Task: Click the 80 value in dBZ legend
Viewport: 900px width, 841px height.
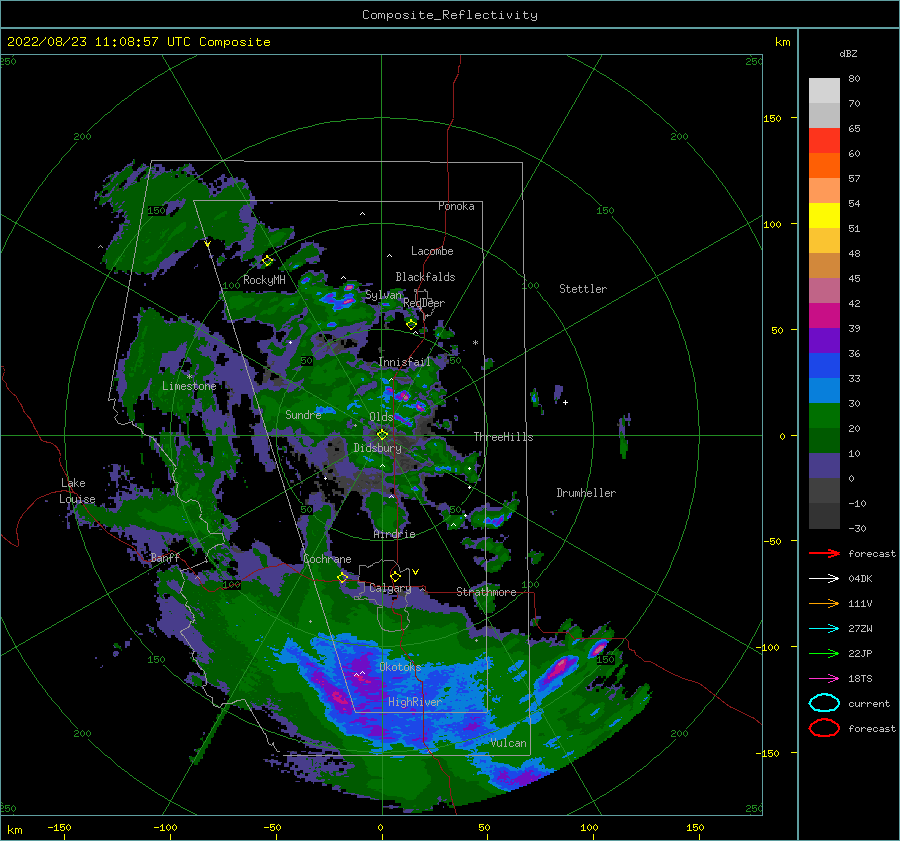Action: click(854, 79)
